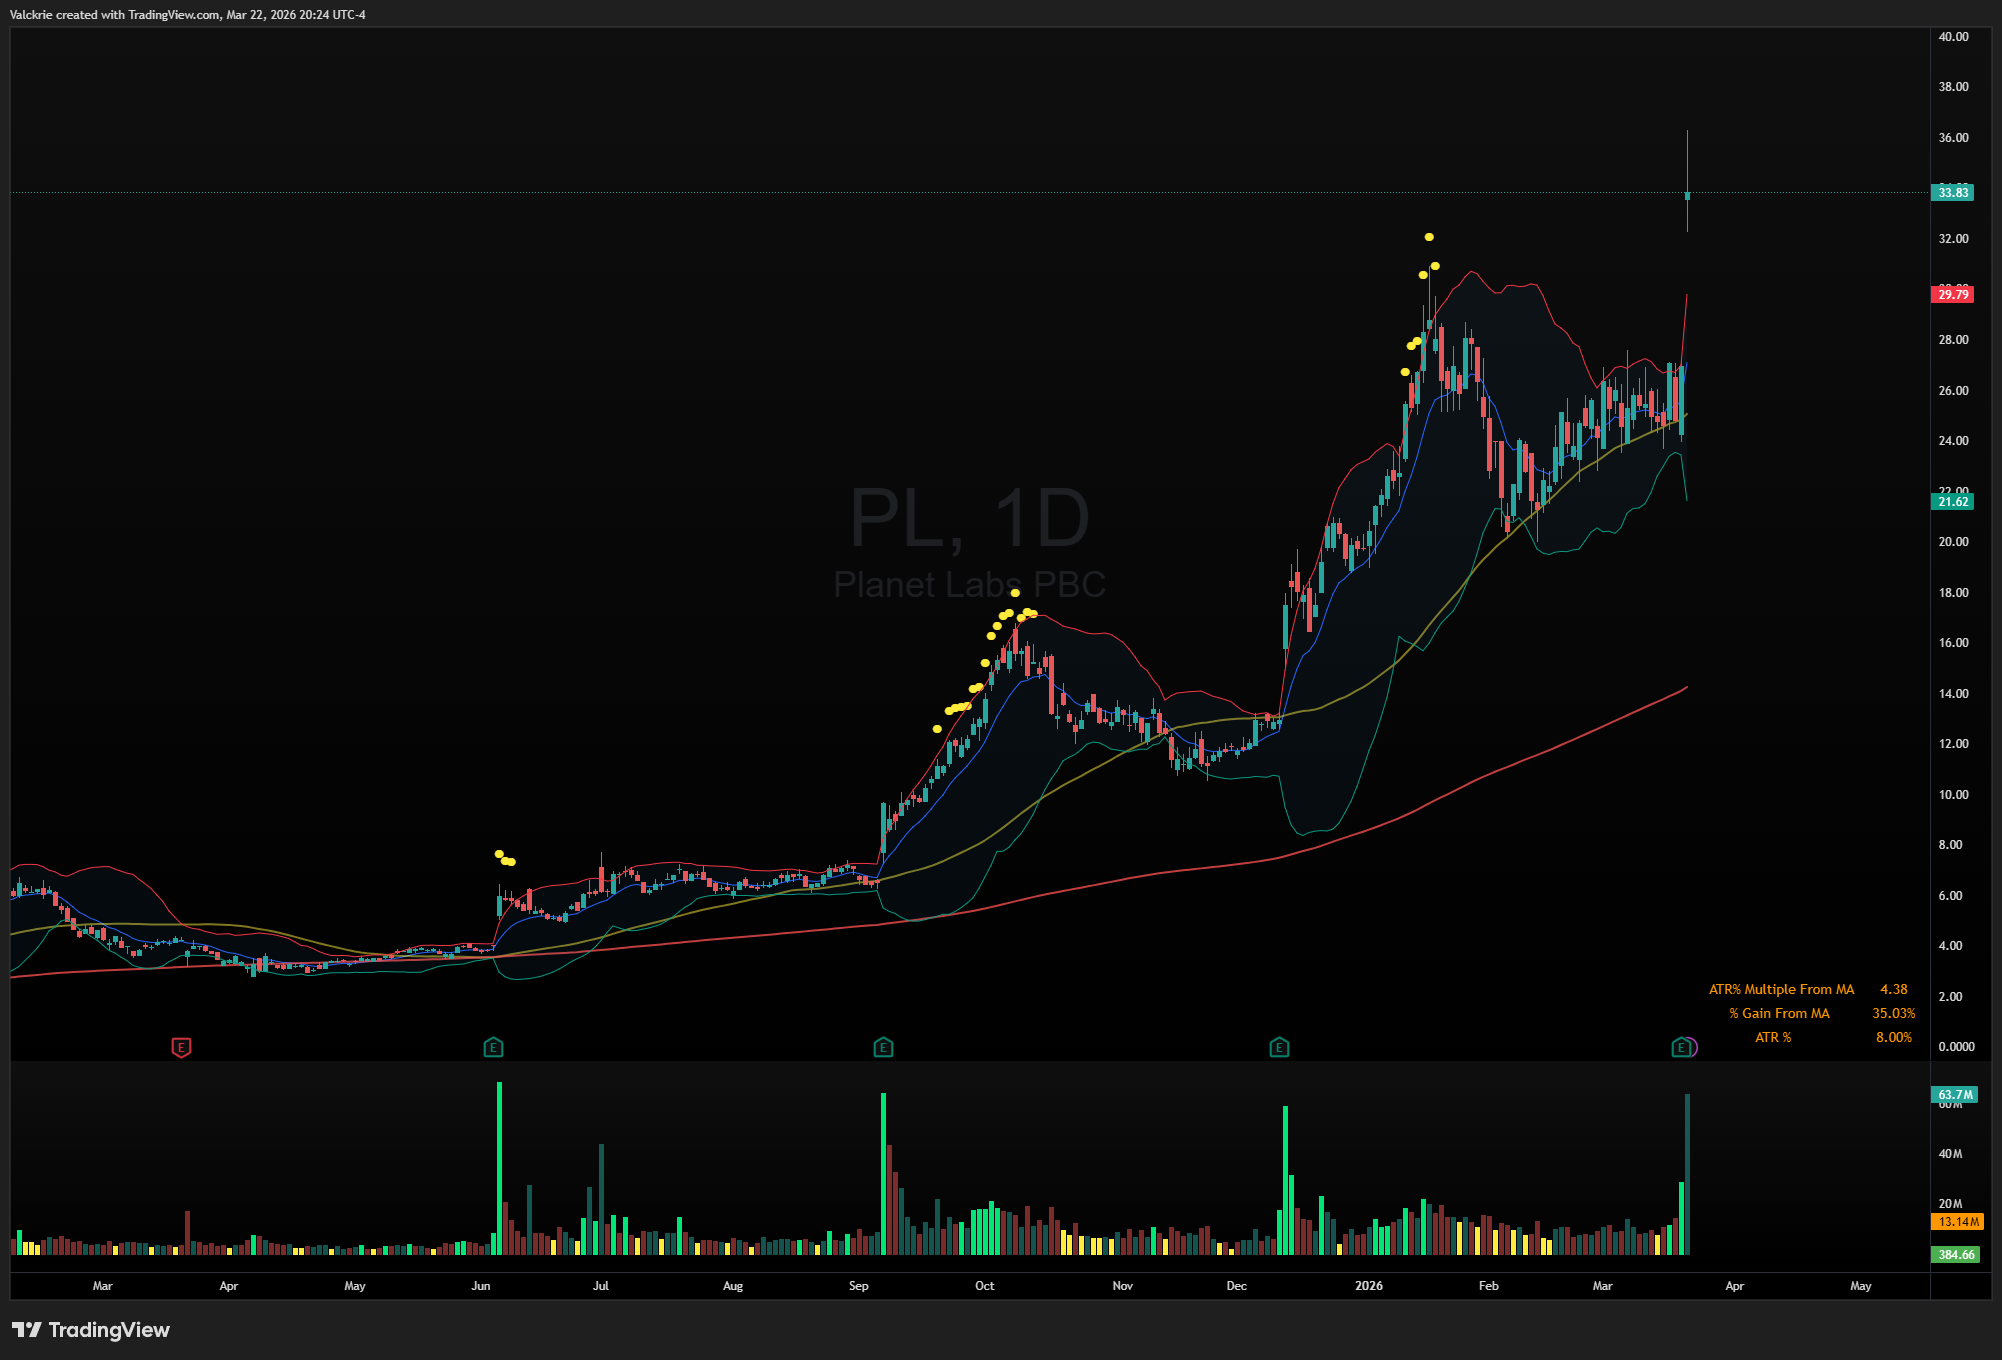The height and width of the screenshot is (1360, 2002).
Task: Click the latest earnings E marker near March 2026
Action: point(1681,1047)
